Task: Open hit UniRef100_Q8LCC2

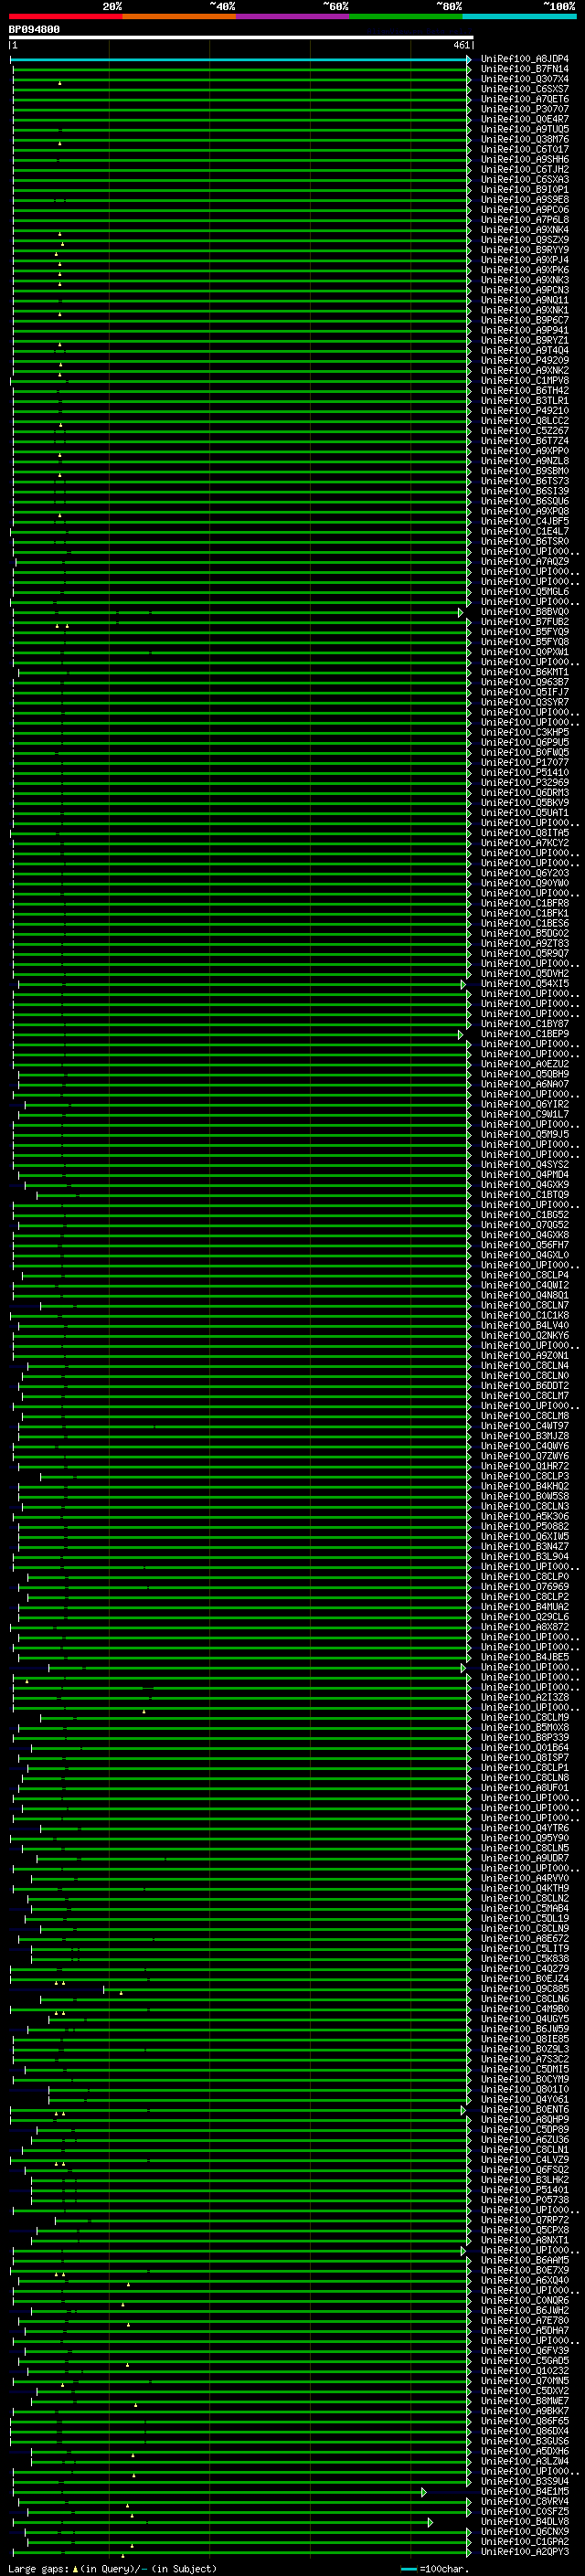Action: (524, 421)
